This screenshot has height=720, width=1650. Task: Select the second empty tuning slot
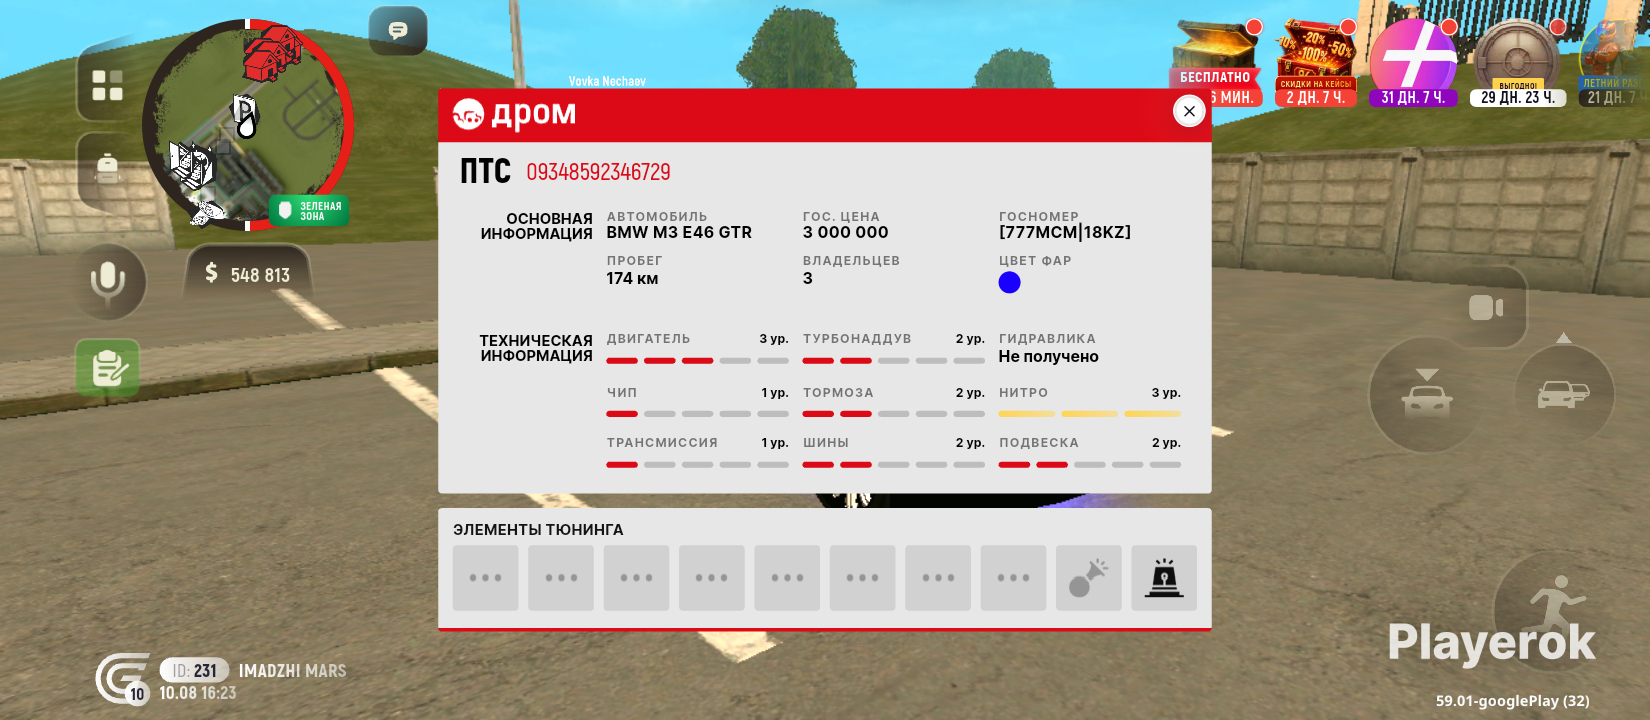click(561, 578)
